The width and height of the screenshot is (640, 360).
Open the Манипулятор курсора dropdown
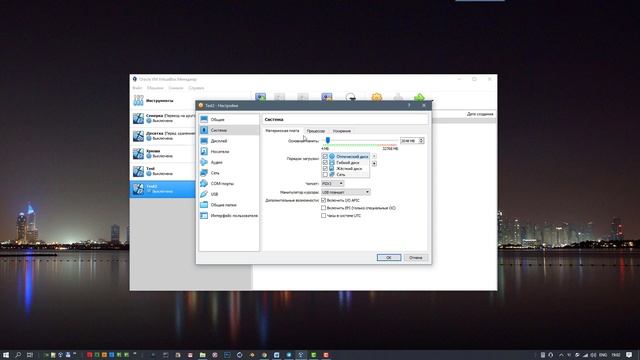[345, 192]
